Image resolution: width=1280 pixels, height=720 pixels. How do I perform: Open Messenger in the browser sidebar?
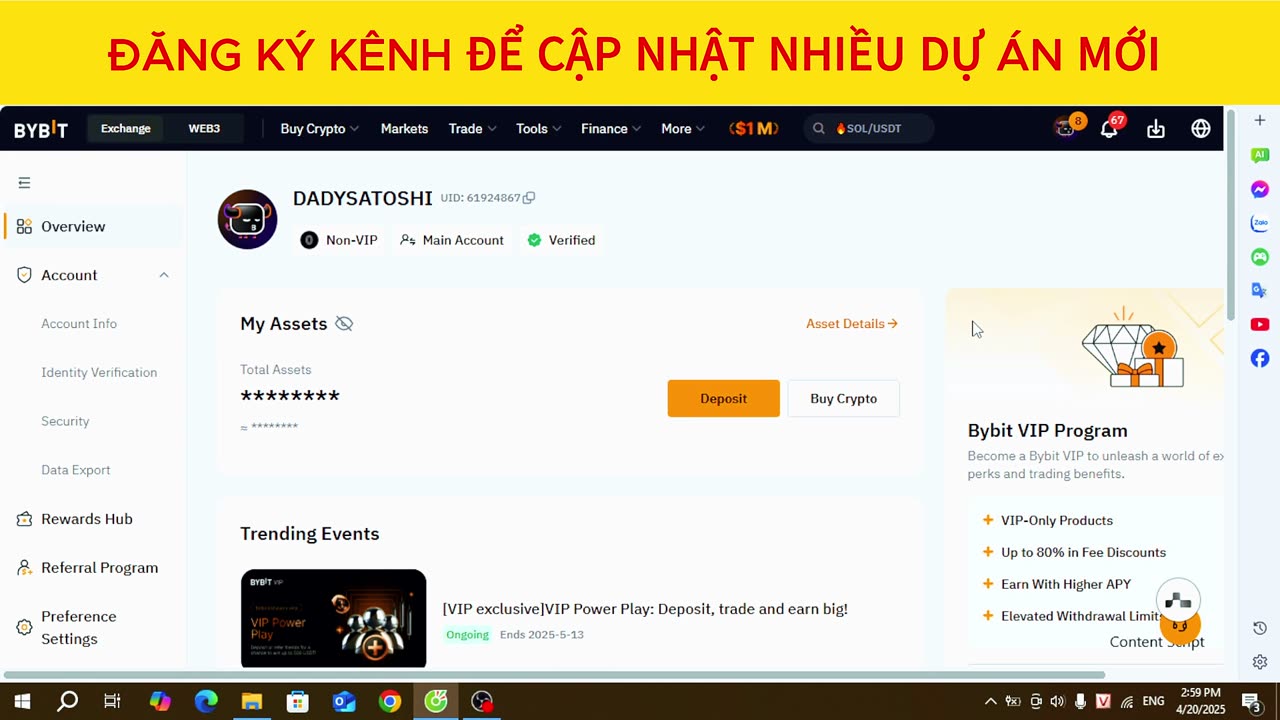pos(1260,189)
